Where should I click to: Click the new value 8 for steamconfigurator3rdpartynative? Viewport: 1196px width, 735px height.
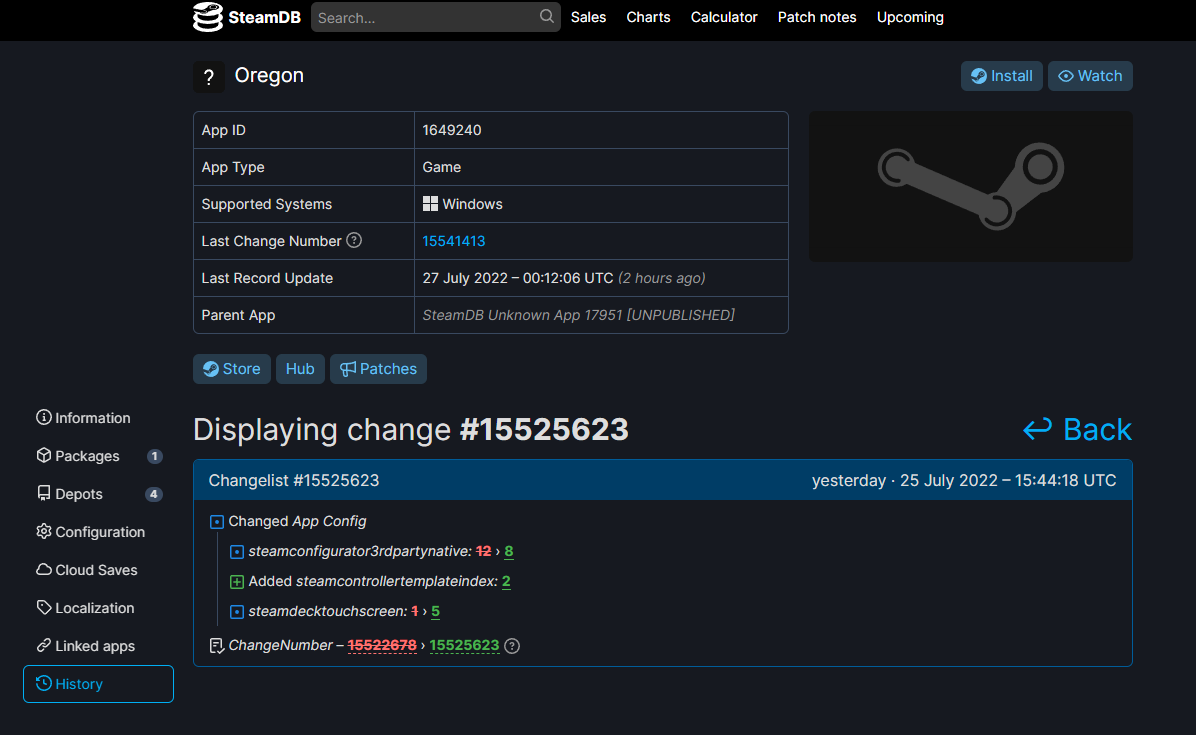tap(509, 551)
